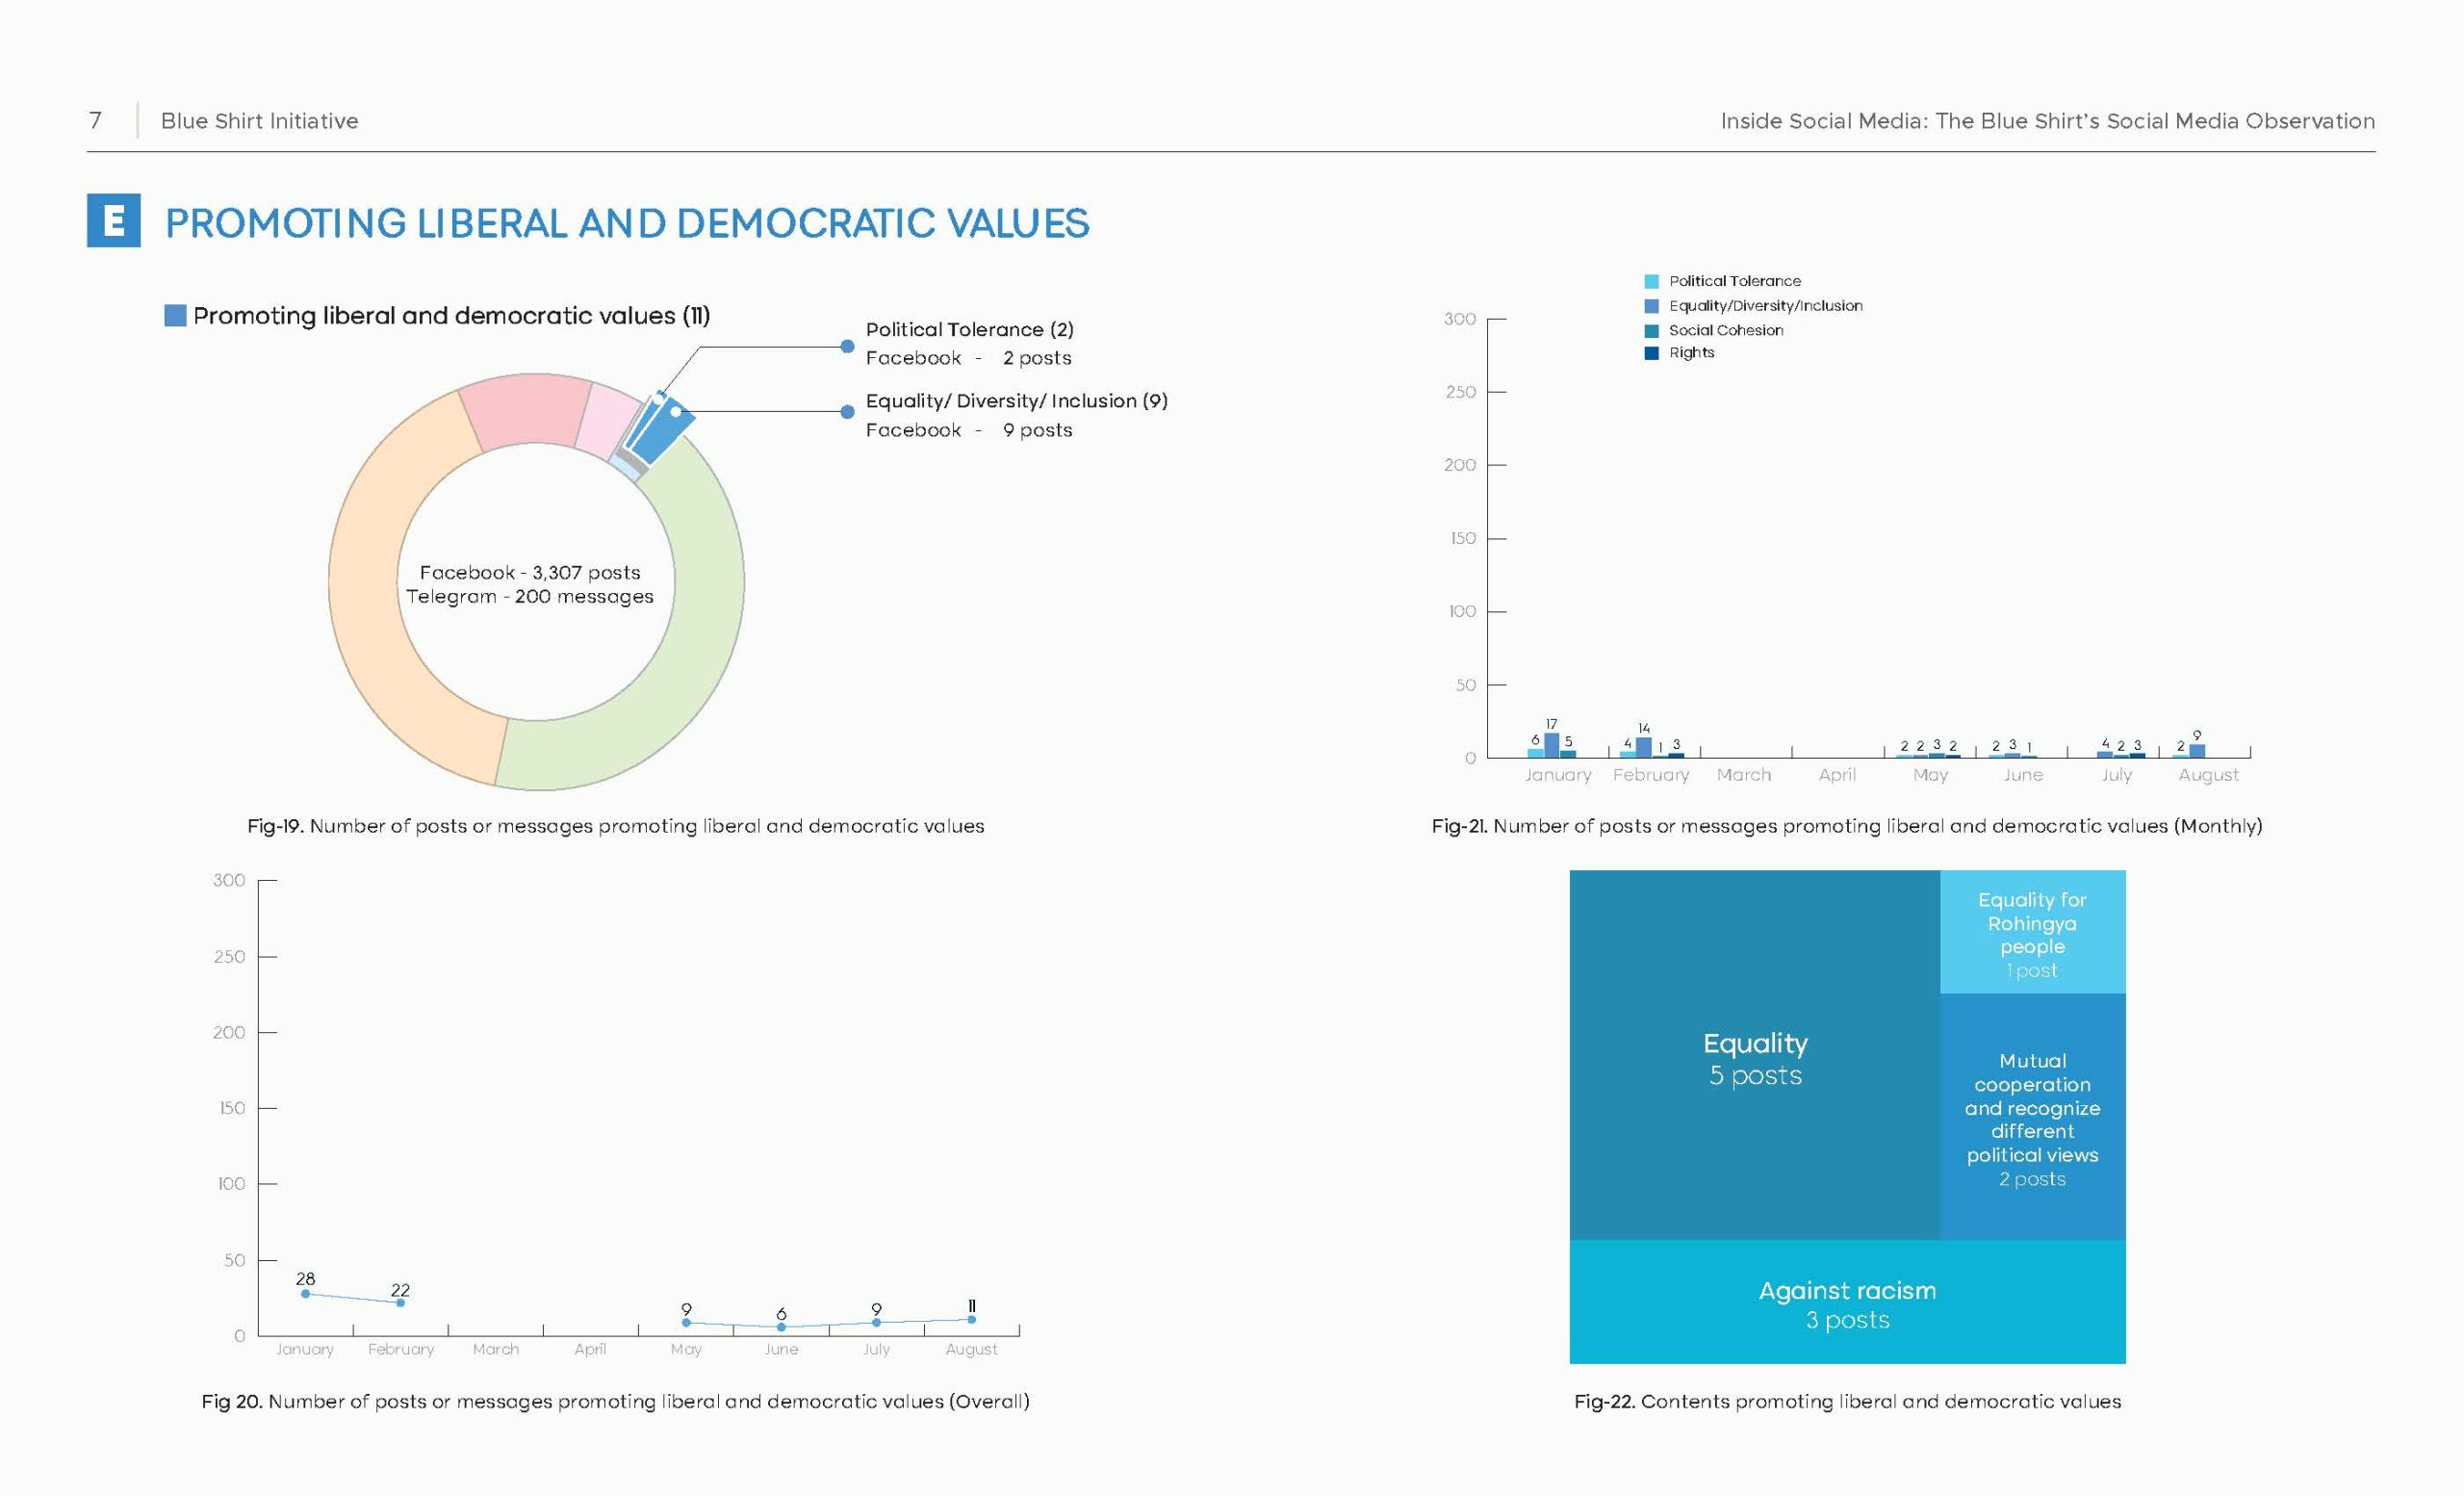Click the Rights legend swatch
Viewport: 2464px width, 1496px height.
click(1651, 353)
